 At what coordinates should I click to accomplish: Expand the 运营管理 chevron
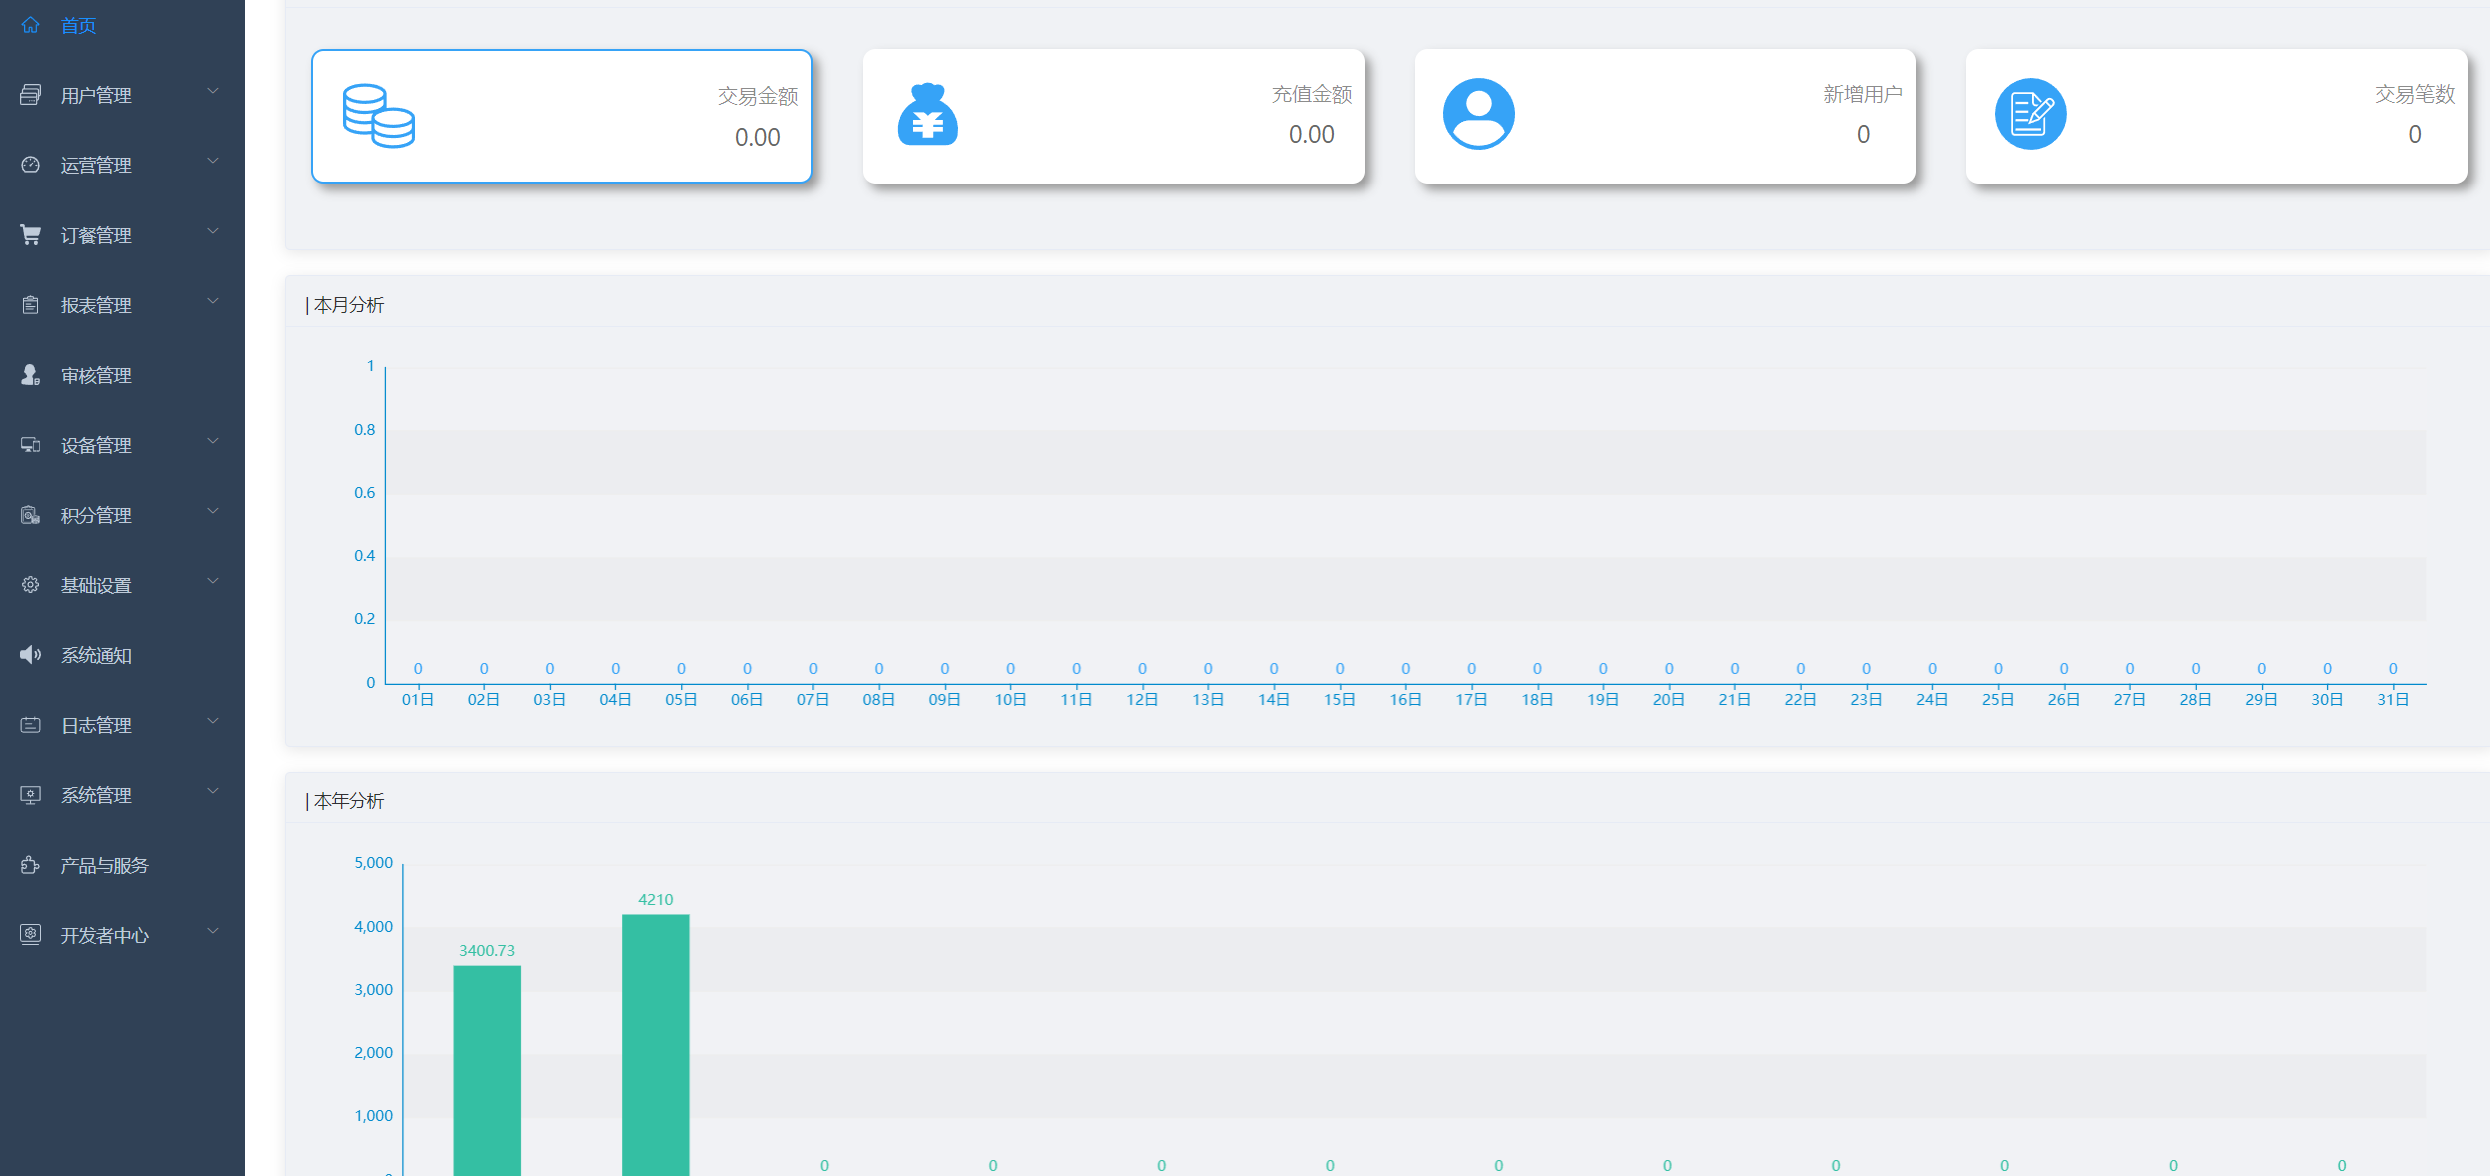pyautogui.click(x=213, y=162)
